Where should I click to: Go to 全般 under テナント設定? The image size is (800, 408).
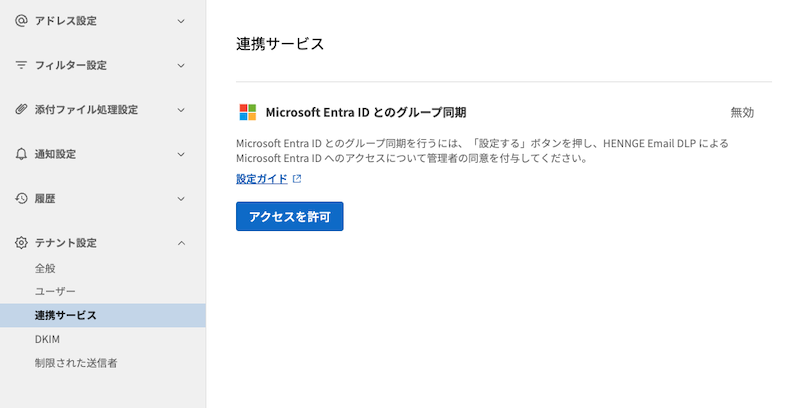(x=45, y=268)
